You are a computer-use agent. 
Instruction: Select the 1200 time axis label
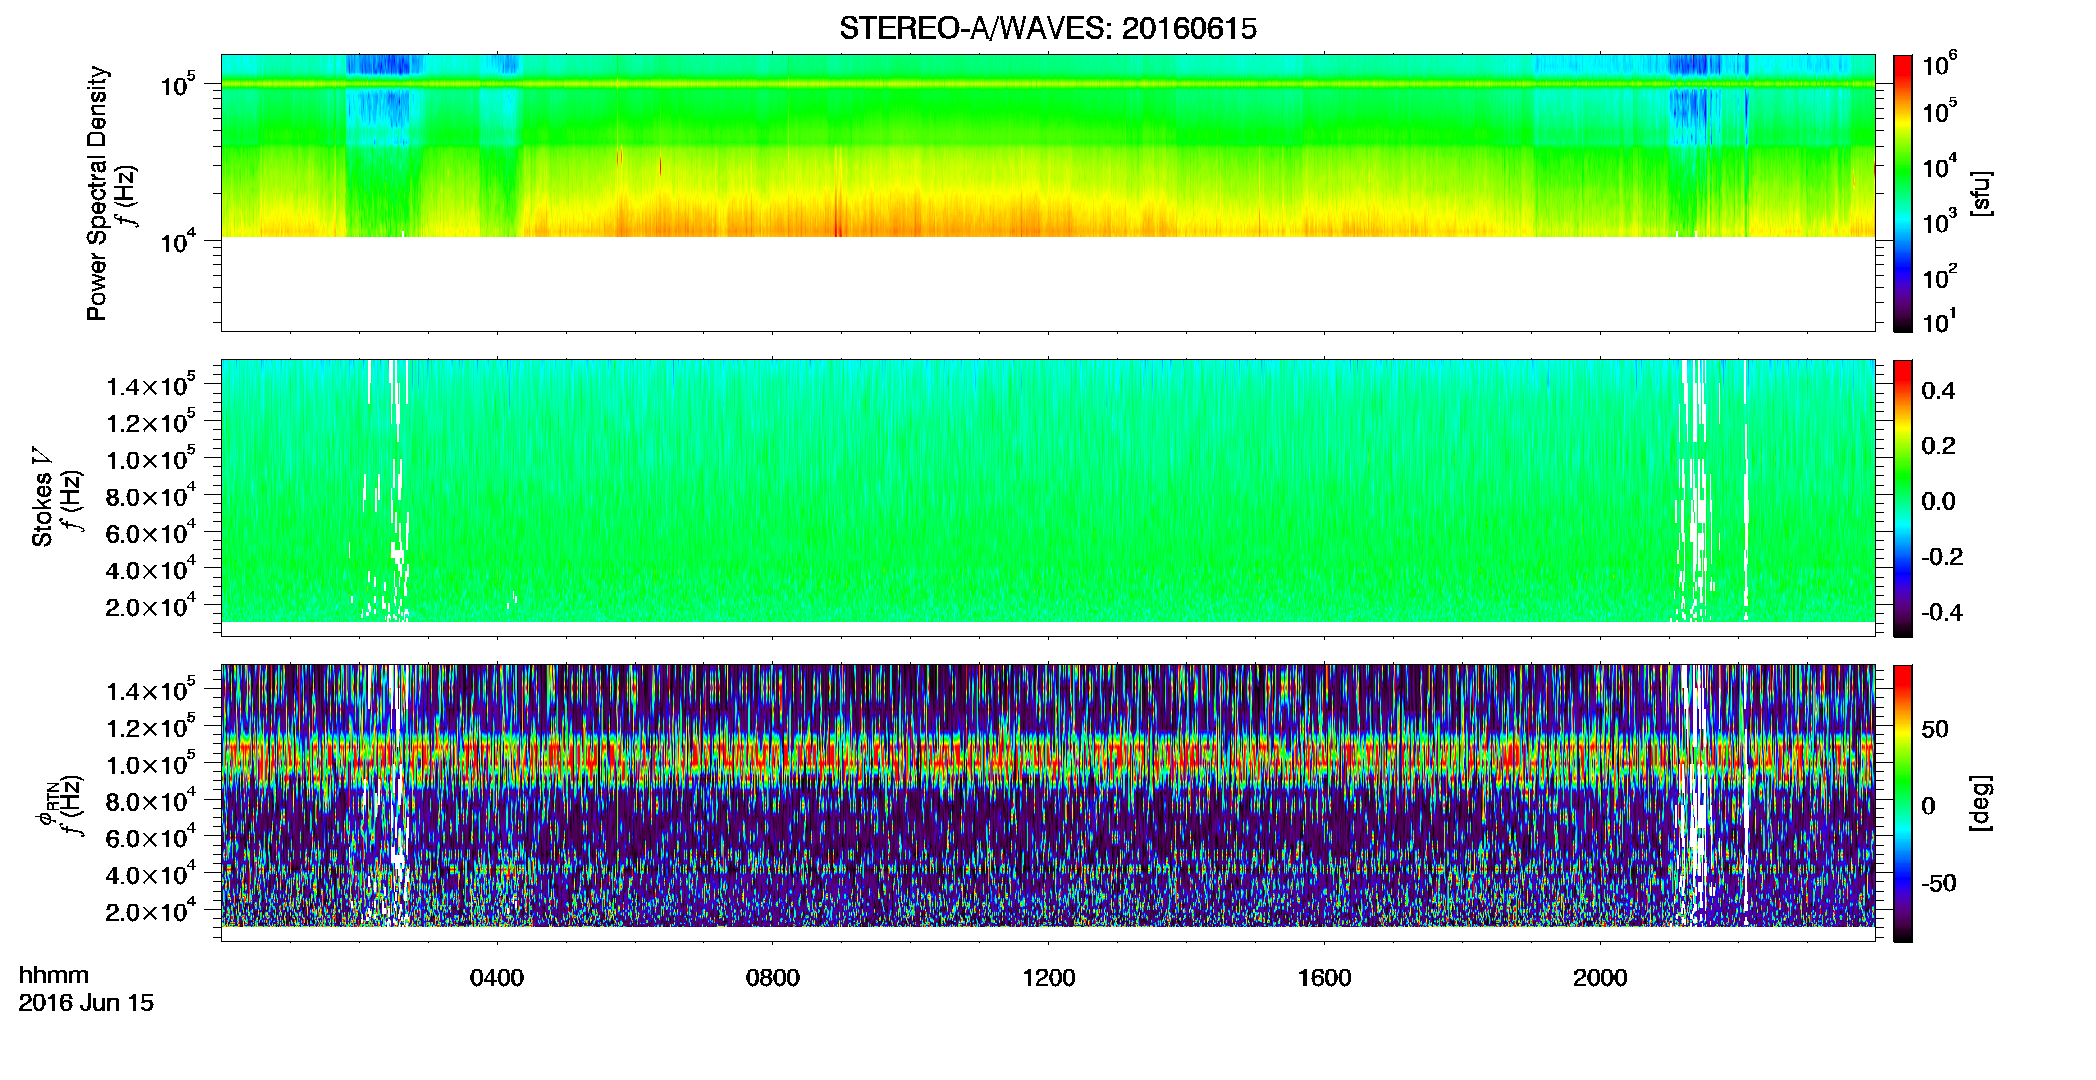(x=1049, y=978)
